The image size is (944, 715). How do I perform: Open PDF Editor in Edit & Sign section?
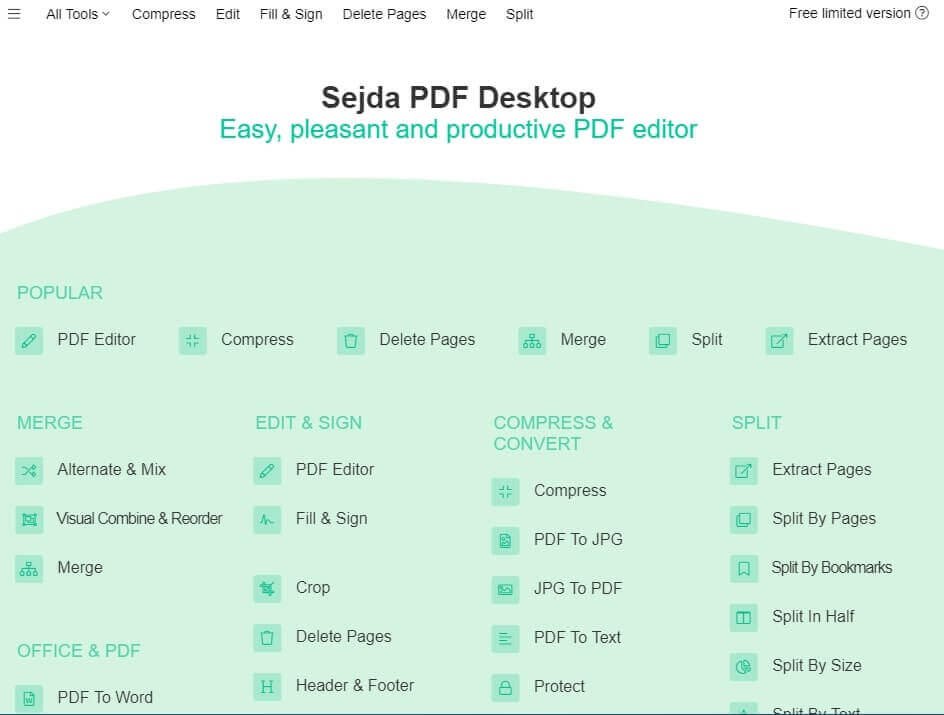tap(335, 469)
